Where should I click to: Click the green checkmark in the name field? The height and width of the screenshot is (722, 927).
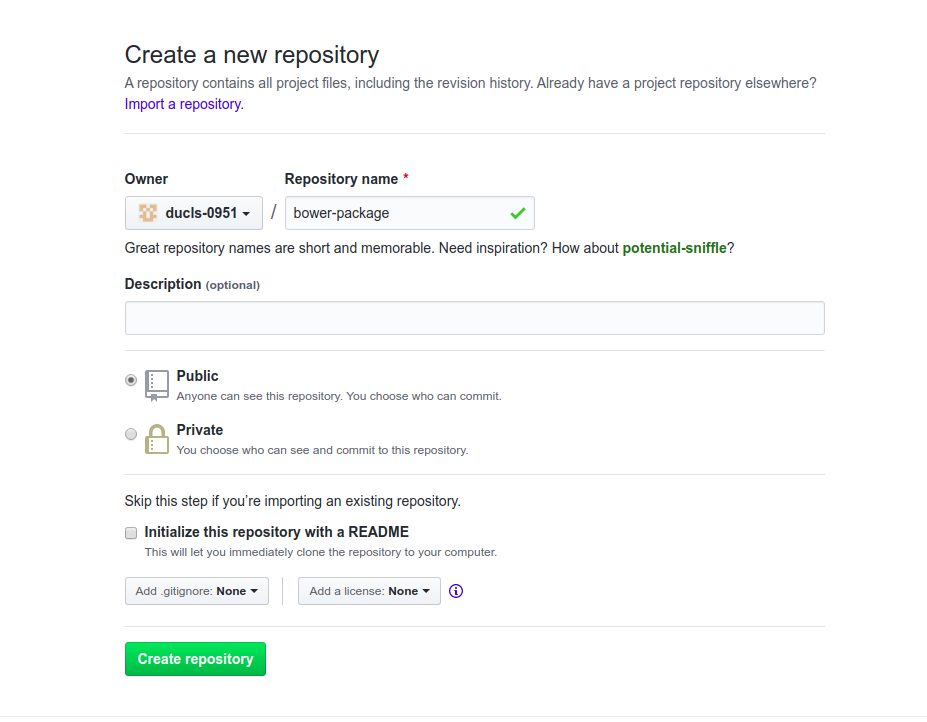(x=517, y=213)
